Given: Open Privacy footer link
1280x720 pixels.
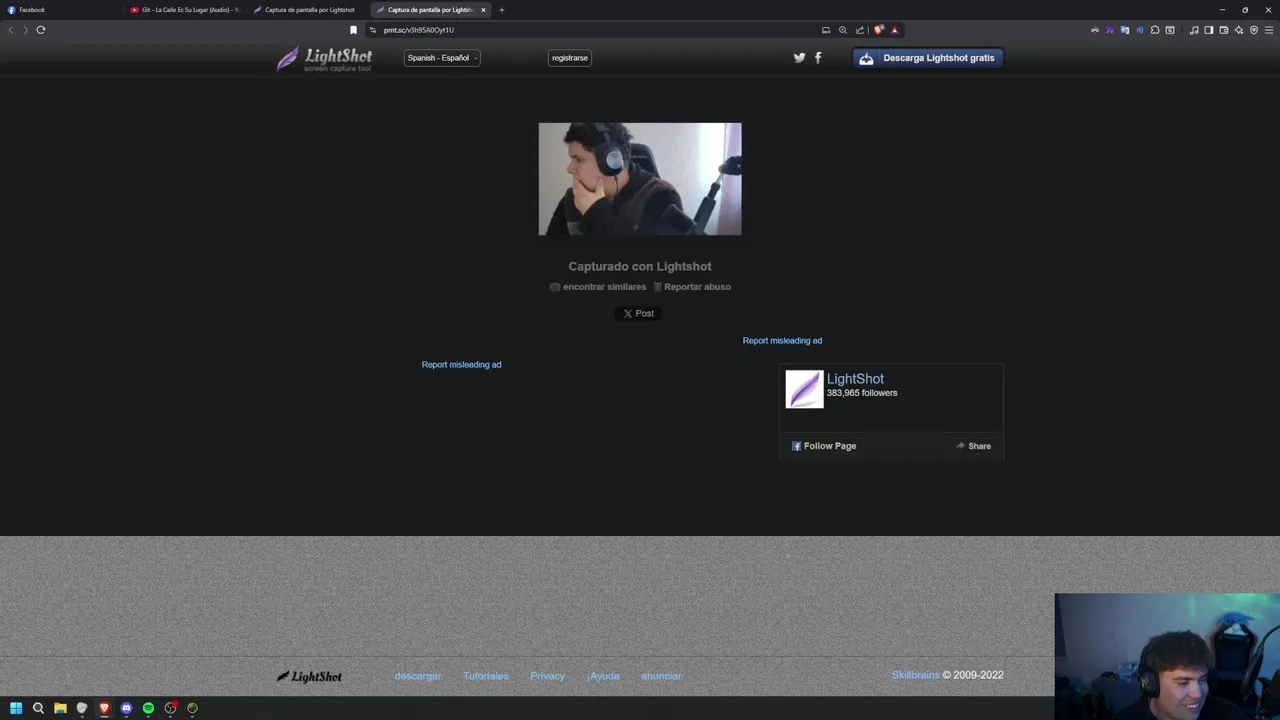Looking at the screenshot, I should point(547,676).
